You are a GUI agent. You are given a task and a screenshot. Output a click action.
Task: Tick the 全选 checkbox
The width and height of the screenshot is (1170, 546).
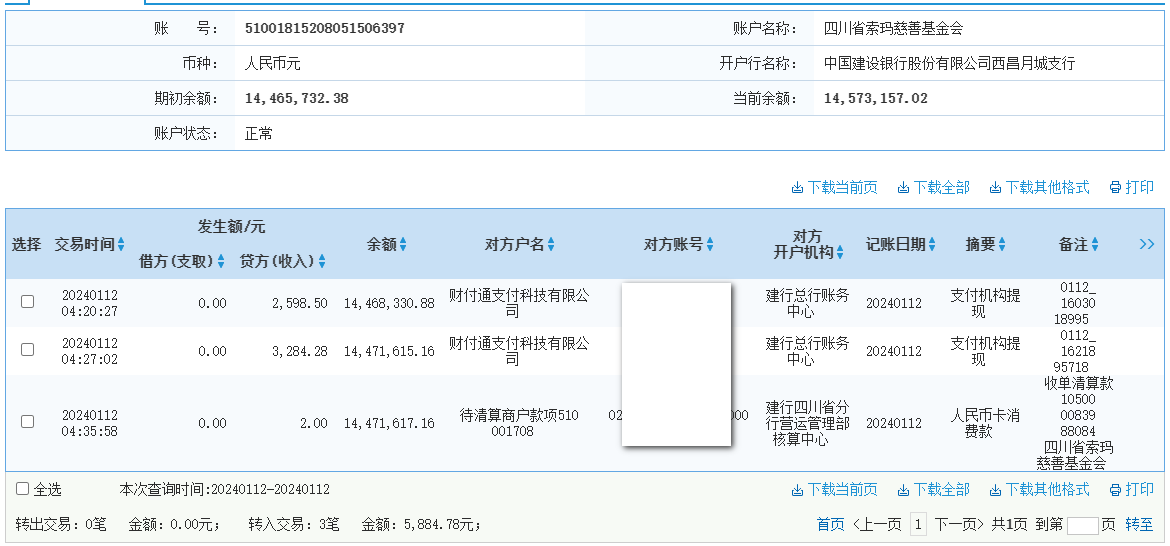click(x=22, y=489)
